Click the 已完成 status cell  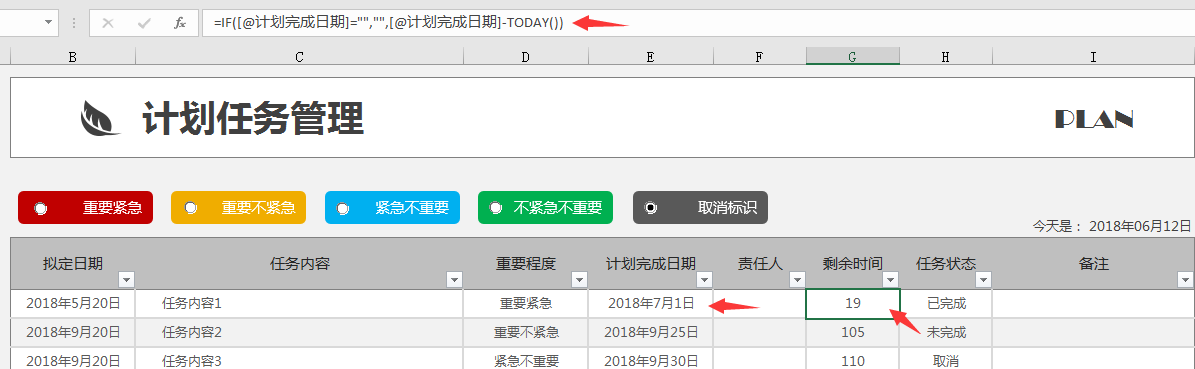[946, 303]
